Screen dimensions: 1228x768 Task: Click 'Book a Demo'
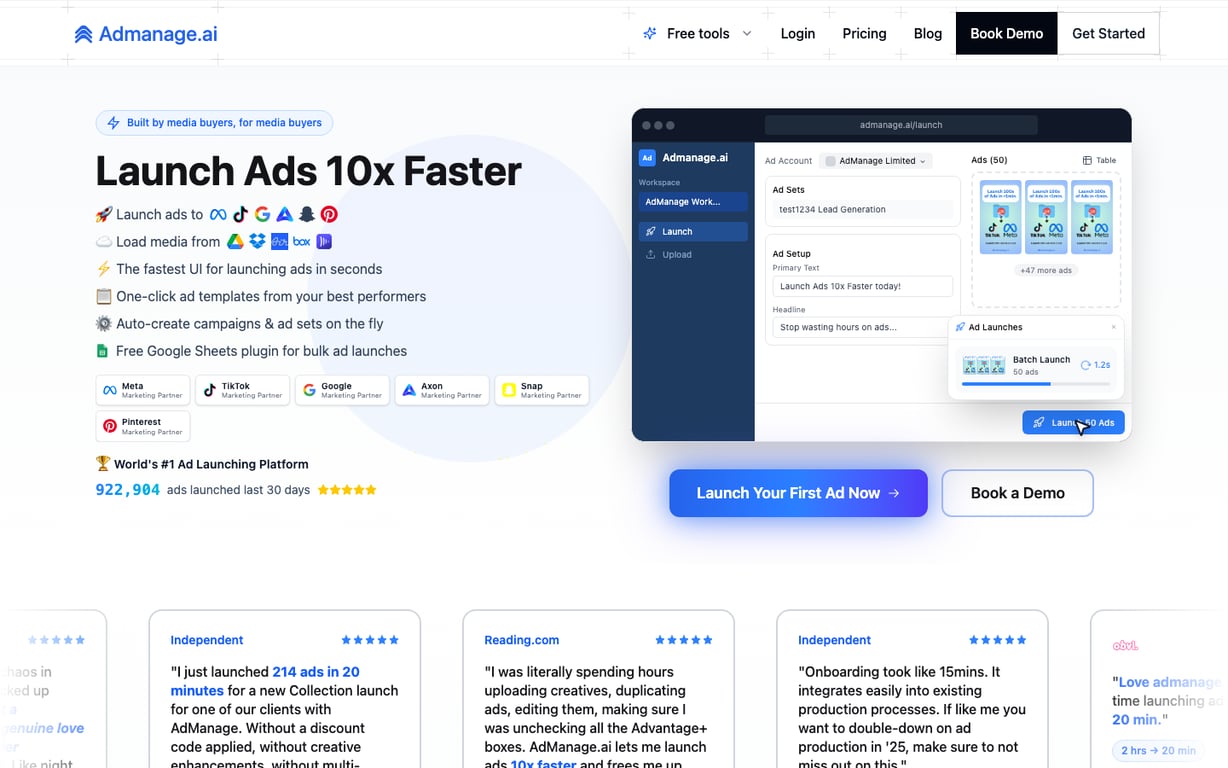pos(1017,492)
